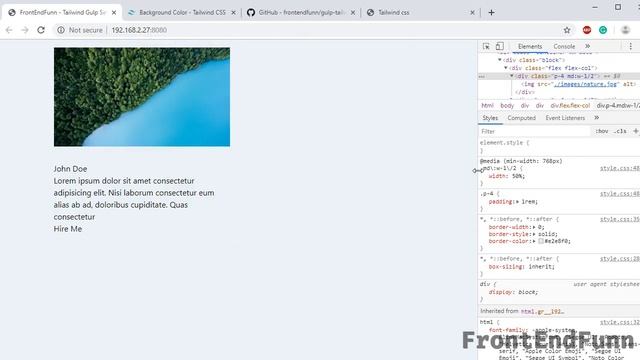Close the FrontEndFunn Tailwind Gulp tab

[114, 13]
